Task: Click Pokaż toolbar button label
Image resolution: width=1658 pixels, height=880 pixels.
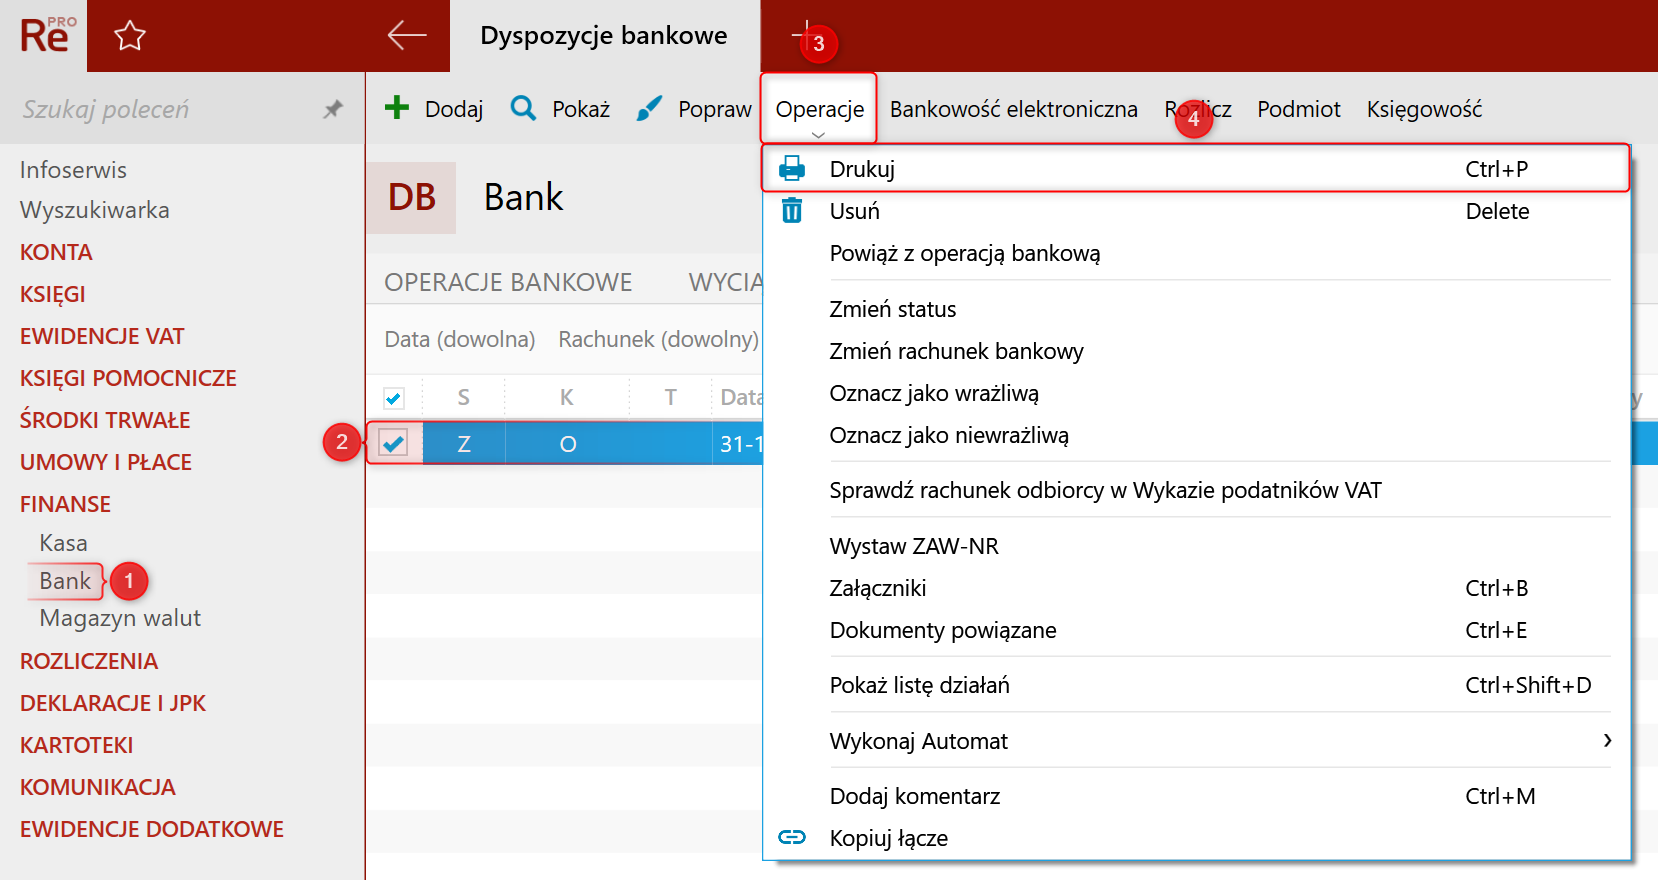Action: (x=581, y=109)
